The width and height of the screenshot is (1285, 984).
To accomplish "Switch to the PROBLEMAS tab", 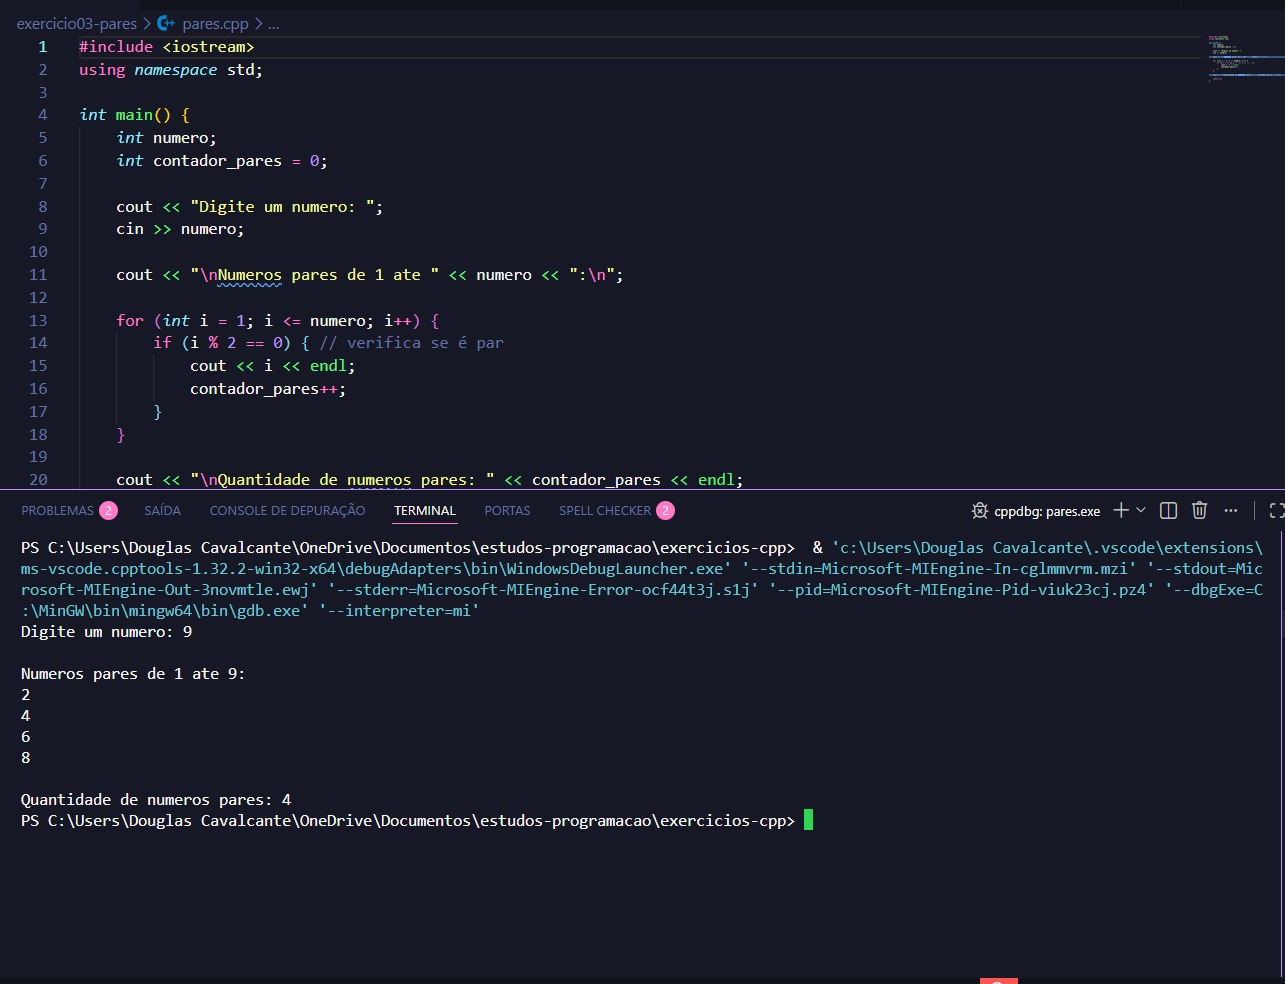I will 57,511.
